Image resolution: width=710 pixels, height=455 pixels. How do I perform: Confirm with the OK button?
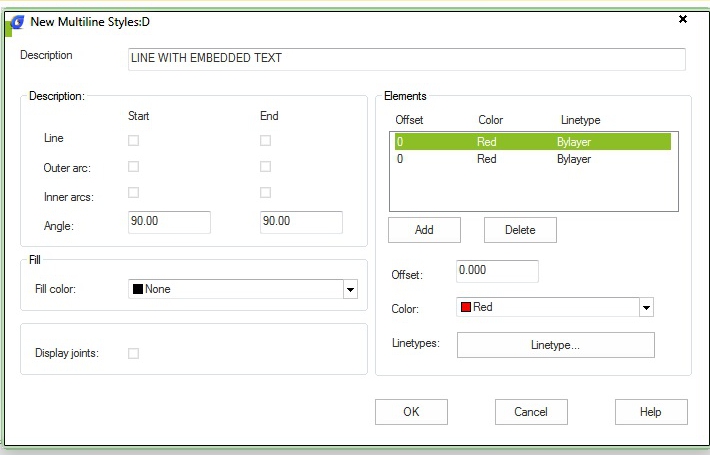click(x=411, y=412)
